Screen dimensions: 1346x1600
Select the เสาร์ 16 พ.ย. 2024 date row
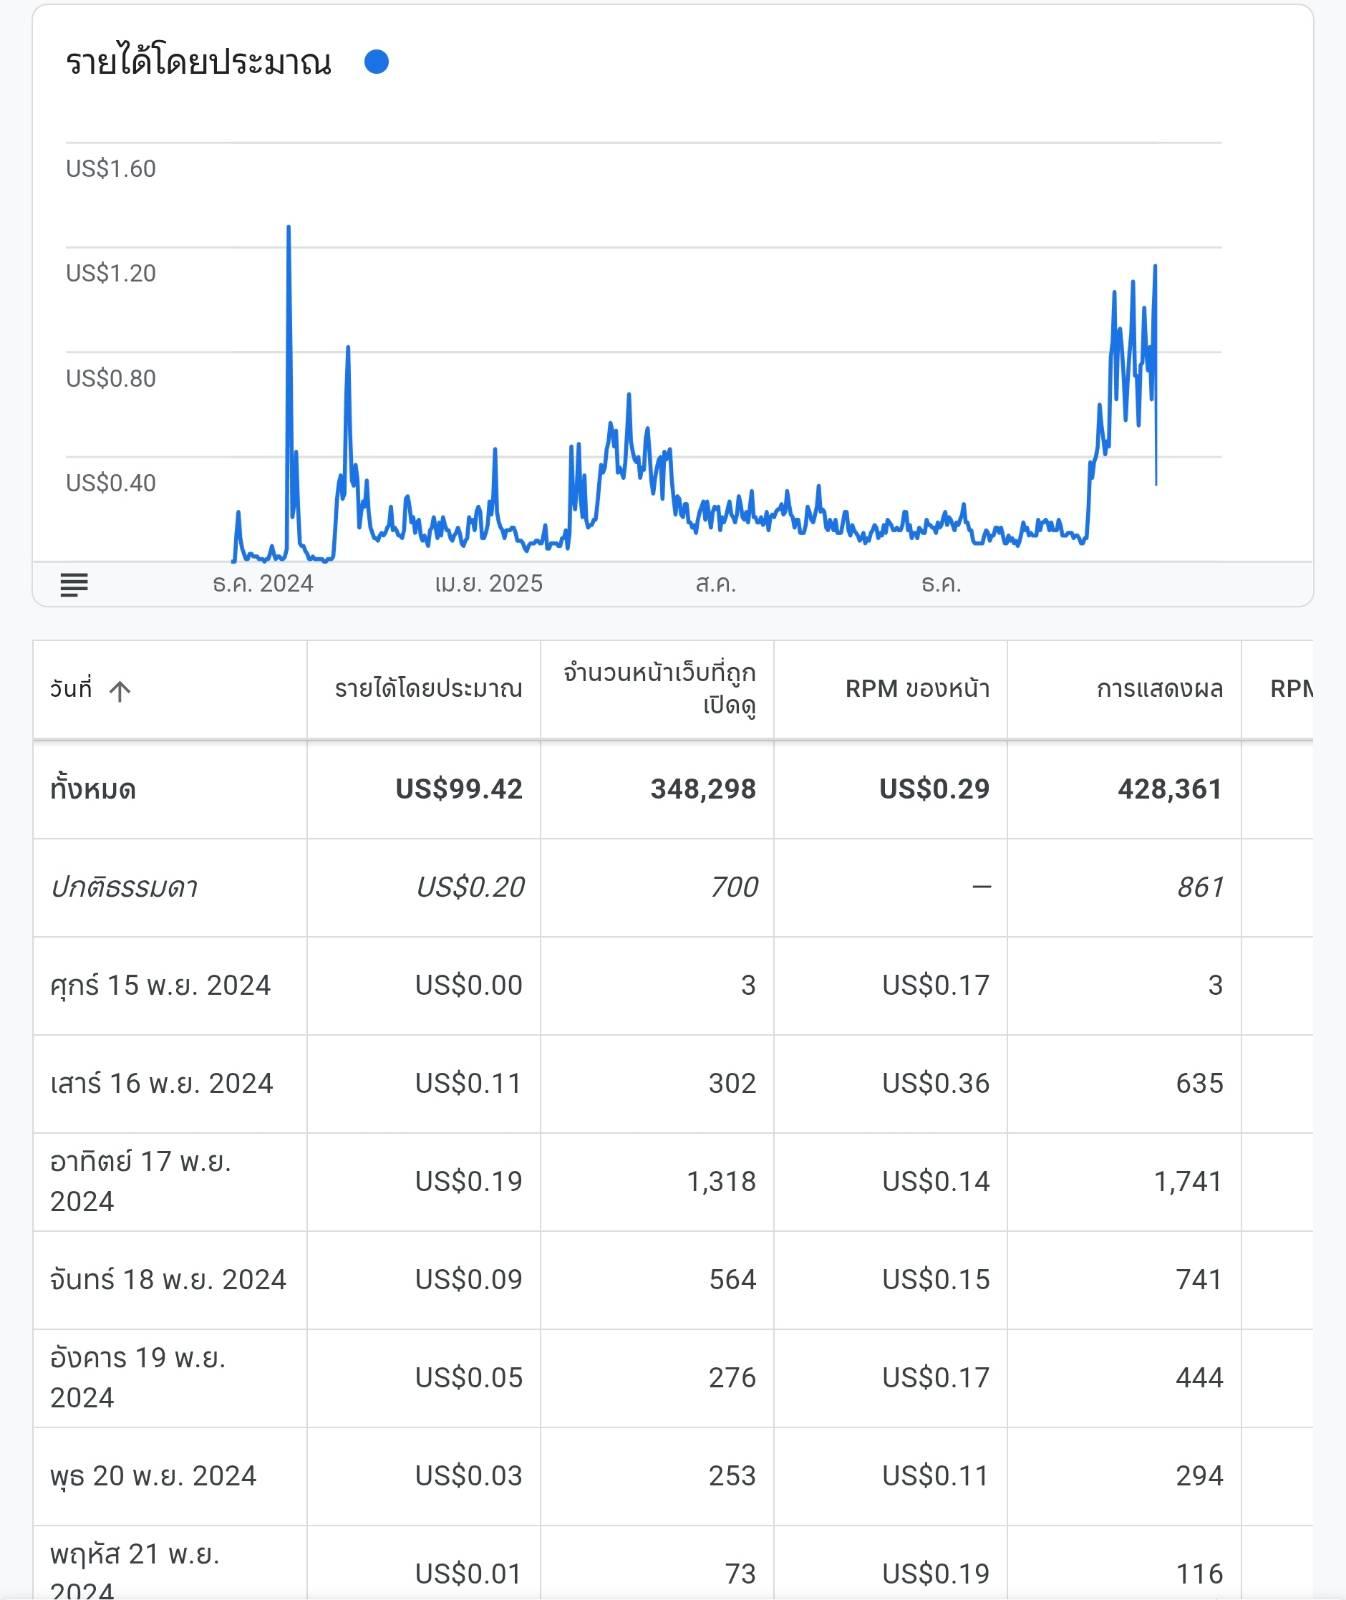tap(162, 1084)
